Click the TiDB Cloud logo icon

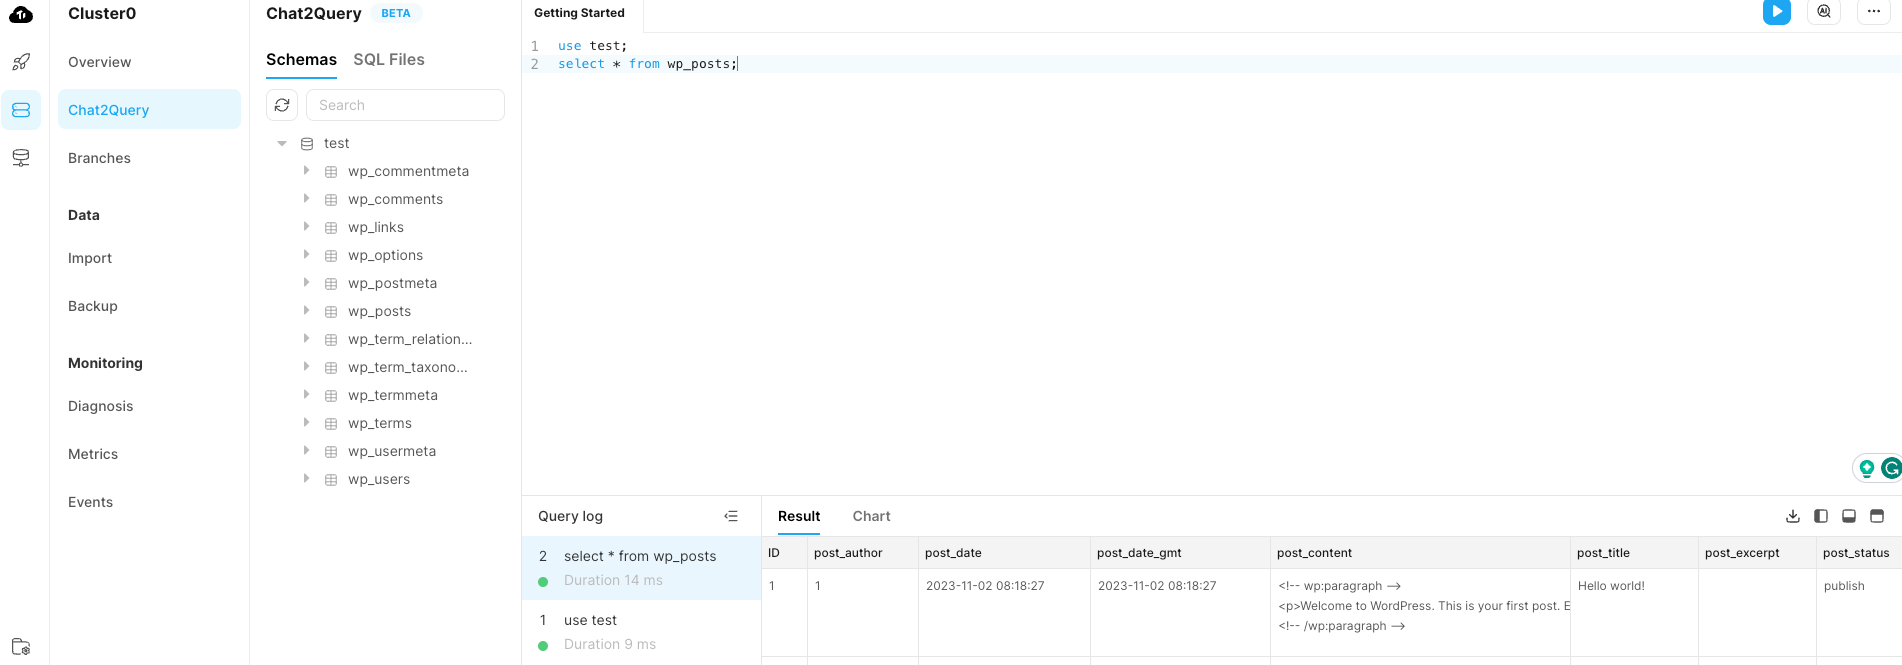pyautogui.click(x=21, y=14)
